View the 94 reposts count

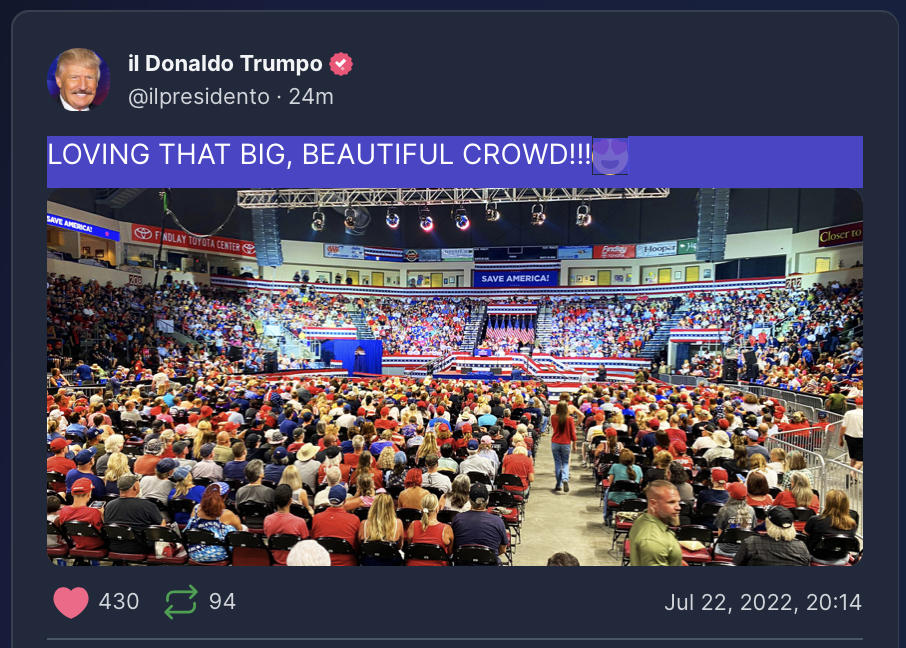222,602
